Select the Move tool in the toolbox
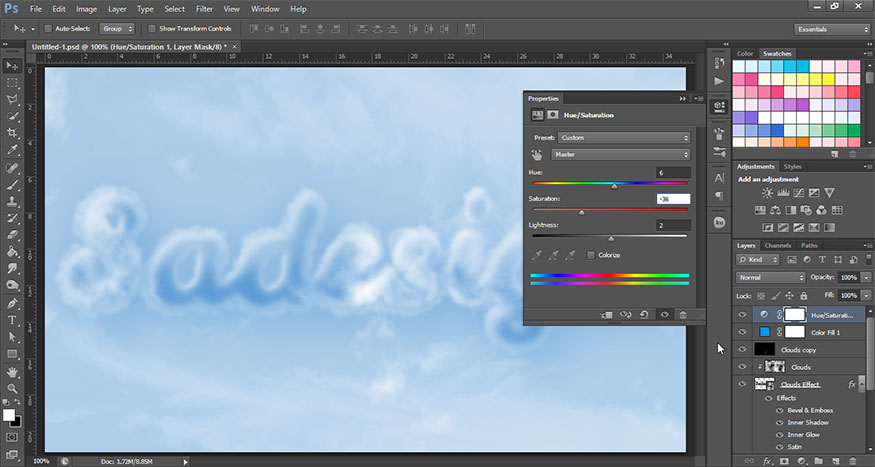The image size is (875, 467). click(x=13, y=66)
